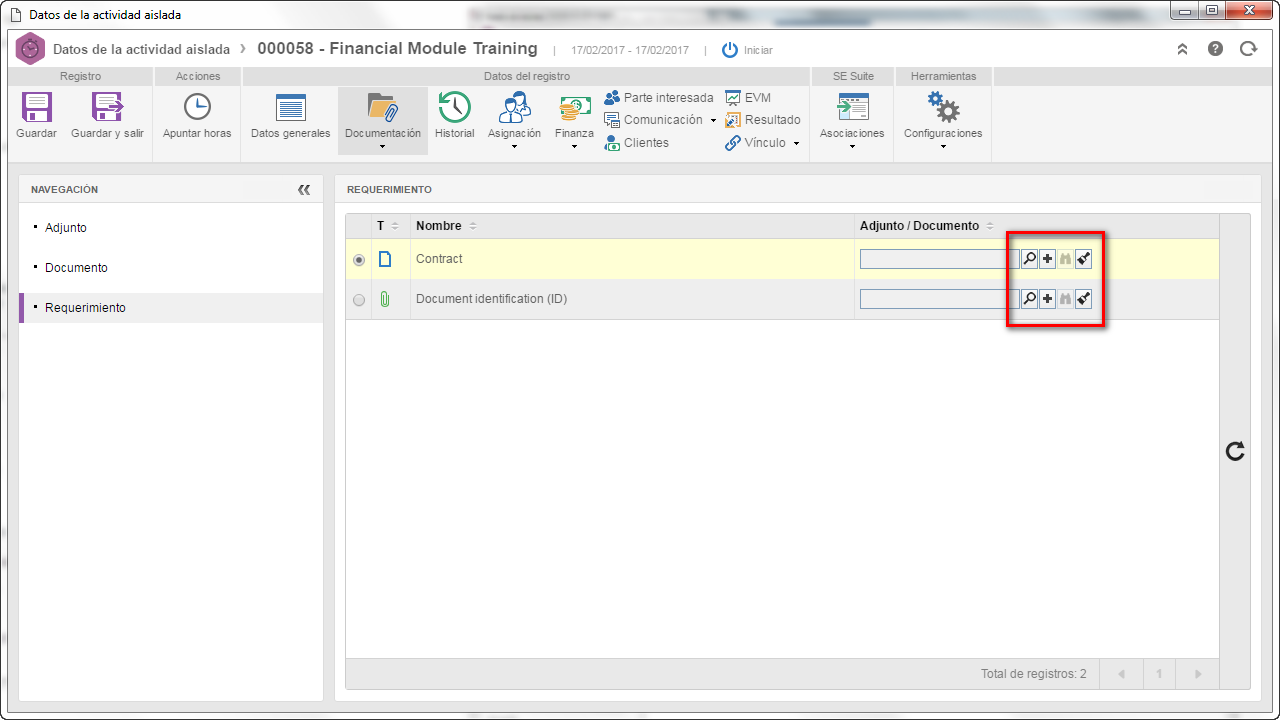Screen dimensions: 1280x720
Task: Select Requerimiento in the navigation
Action: tap(85, 308)
